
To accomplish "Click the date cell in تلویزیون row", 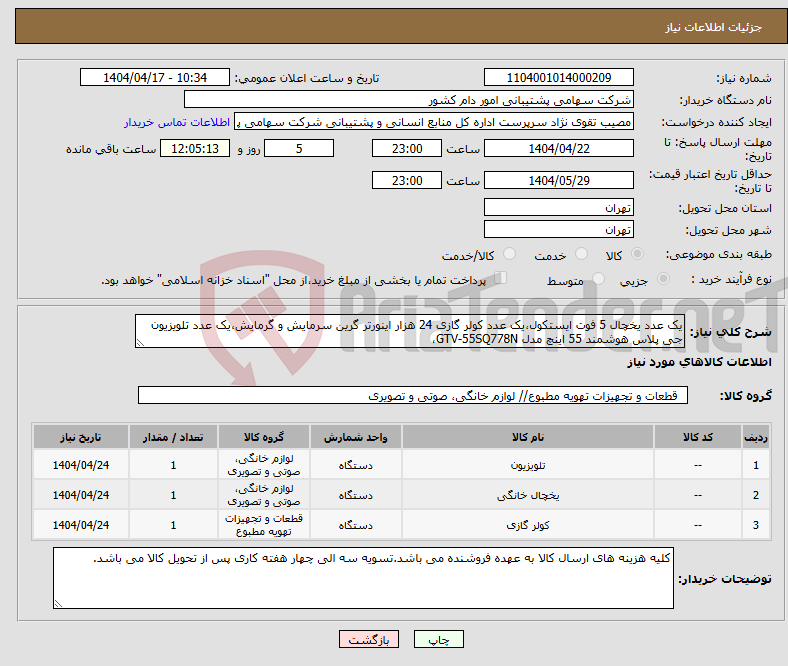I will click(81, 465).
